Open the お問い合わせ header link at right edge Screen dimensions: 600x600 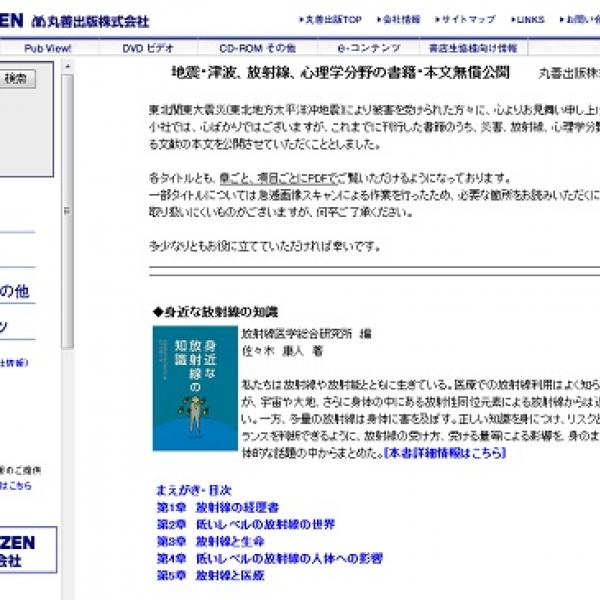coord(579,20)
